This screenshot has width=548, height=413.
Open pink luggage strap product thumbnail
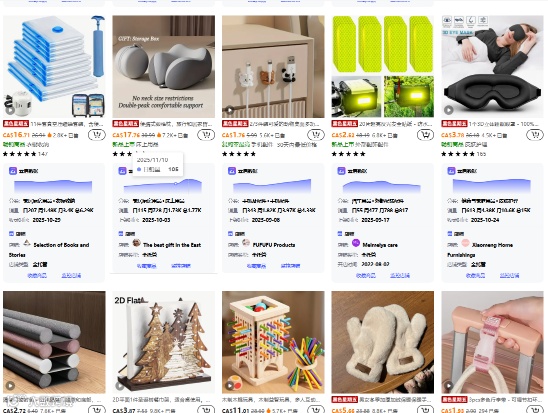[492, 342]
